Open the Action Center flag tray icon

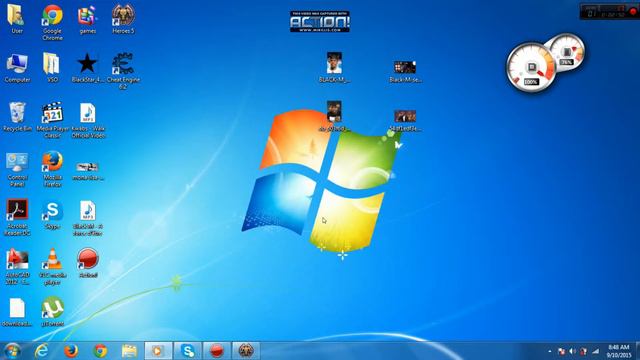(x=561, y=351)
